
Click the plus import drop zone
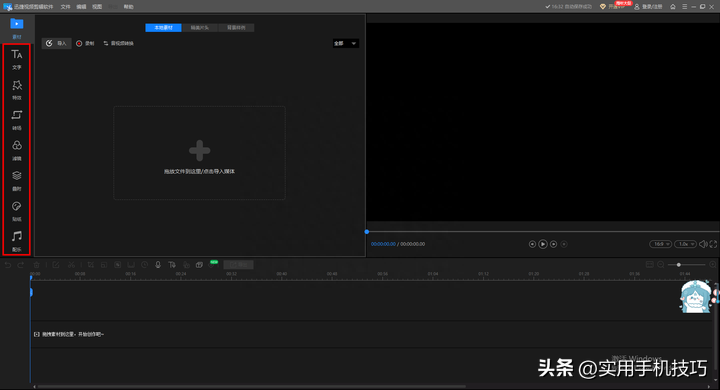point(199,153)
